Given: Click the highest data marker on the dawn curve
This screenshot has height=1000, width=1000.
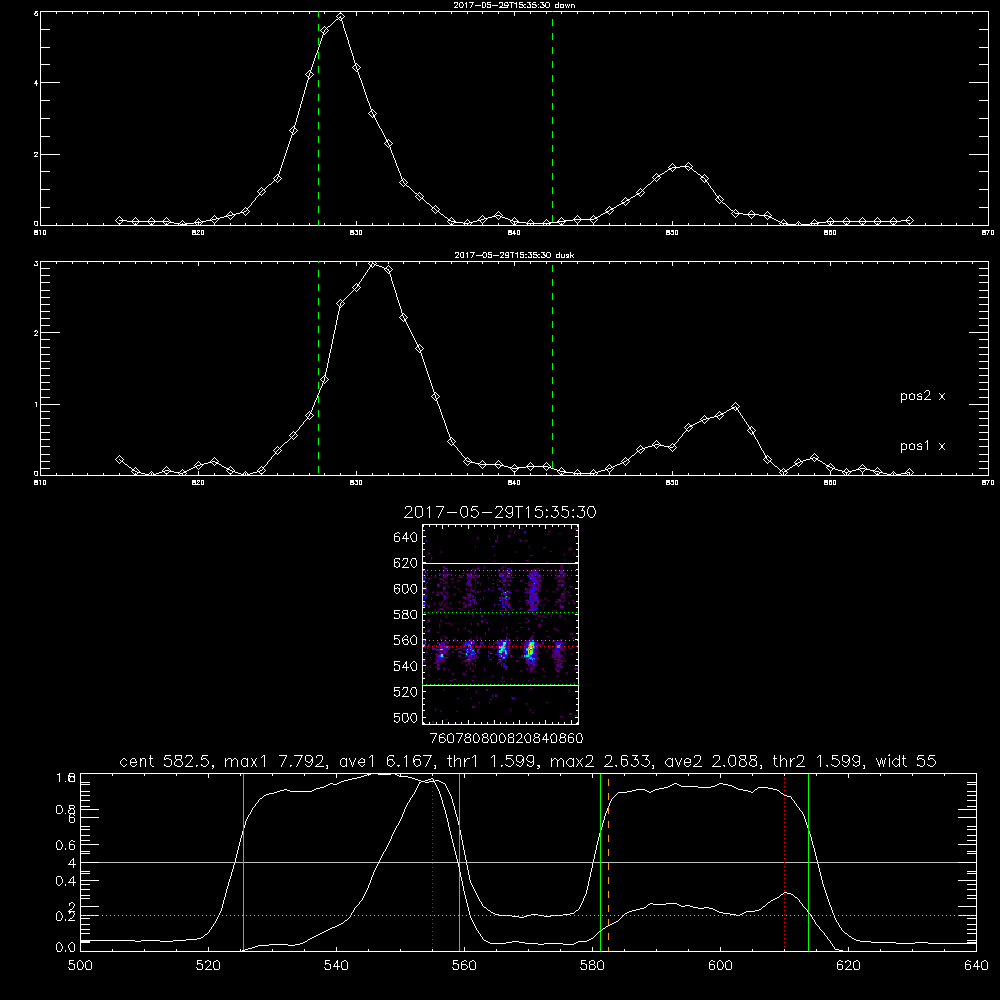Looking at the screenshot, I should 341,17.
